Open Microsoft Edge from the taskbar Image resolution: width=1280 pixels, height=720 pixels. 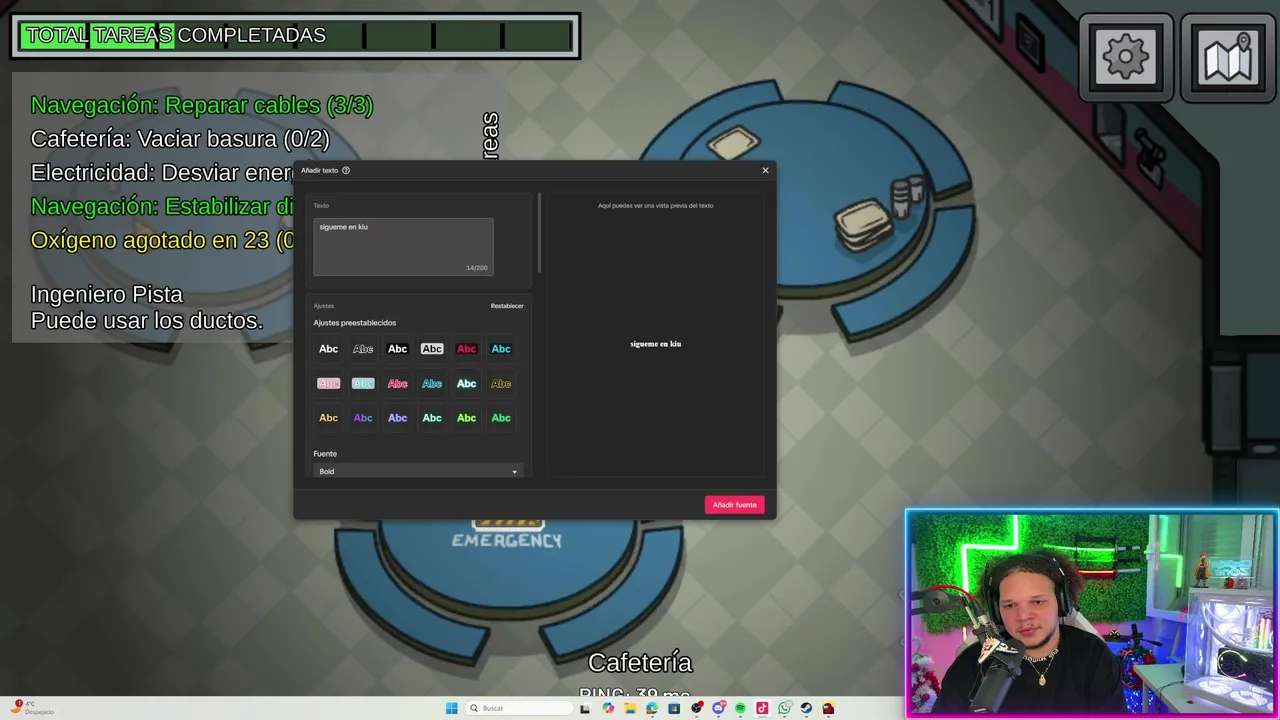[652, 708]
